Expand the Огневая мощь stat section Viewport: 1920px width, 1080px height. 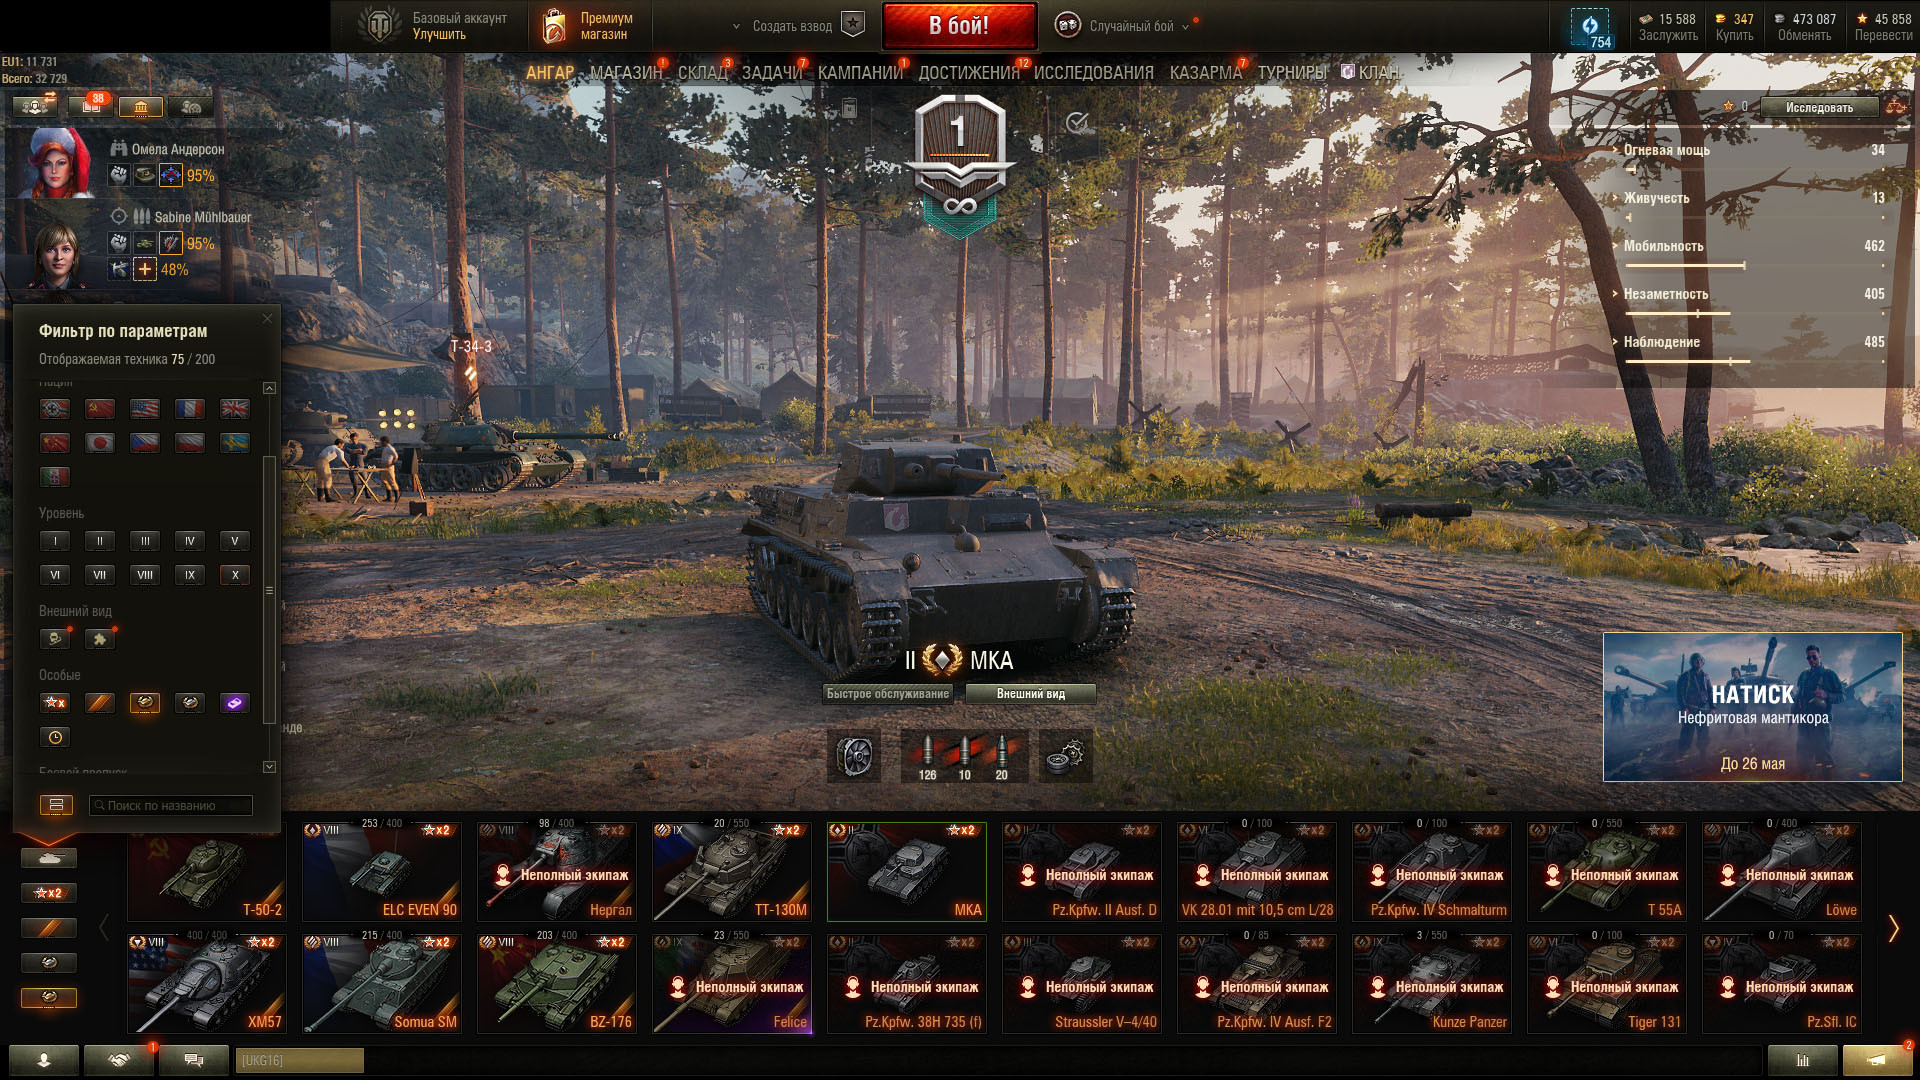pyautogui.click(x=1750, y=150)
